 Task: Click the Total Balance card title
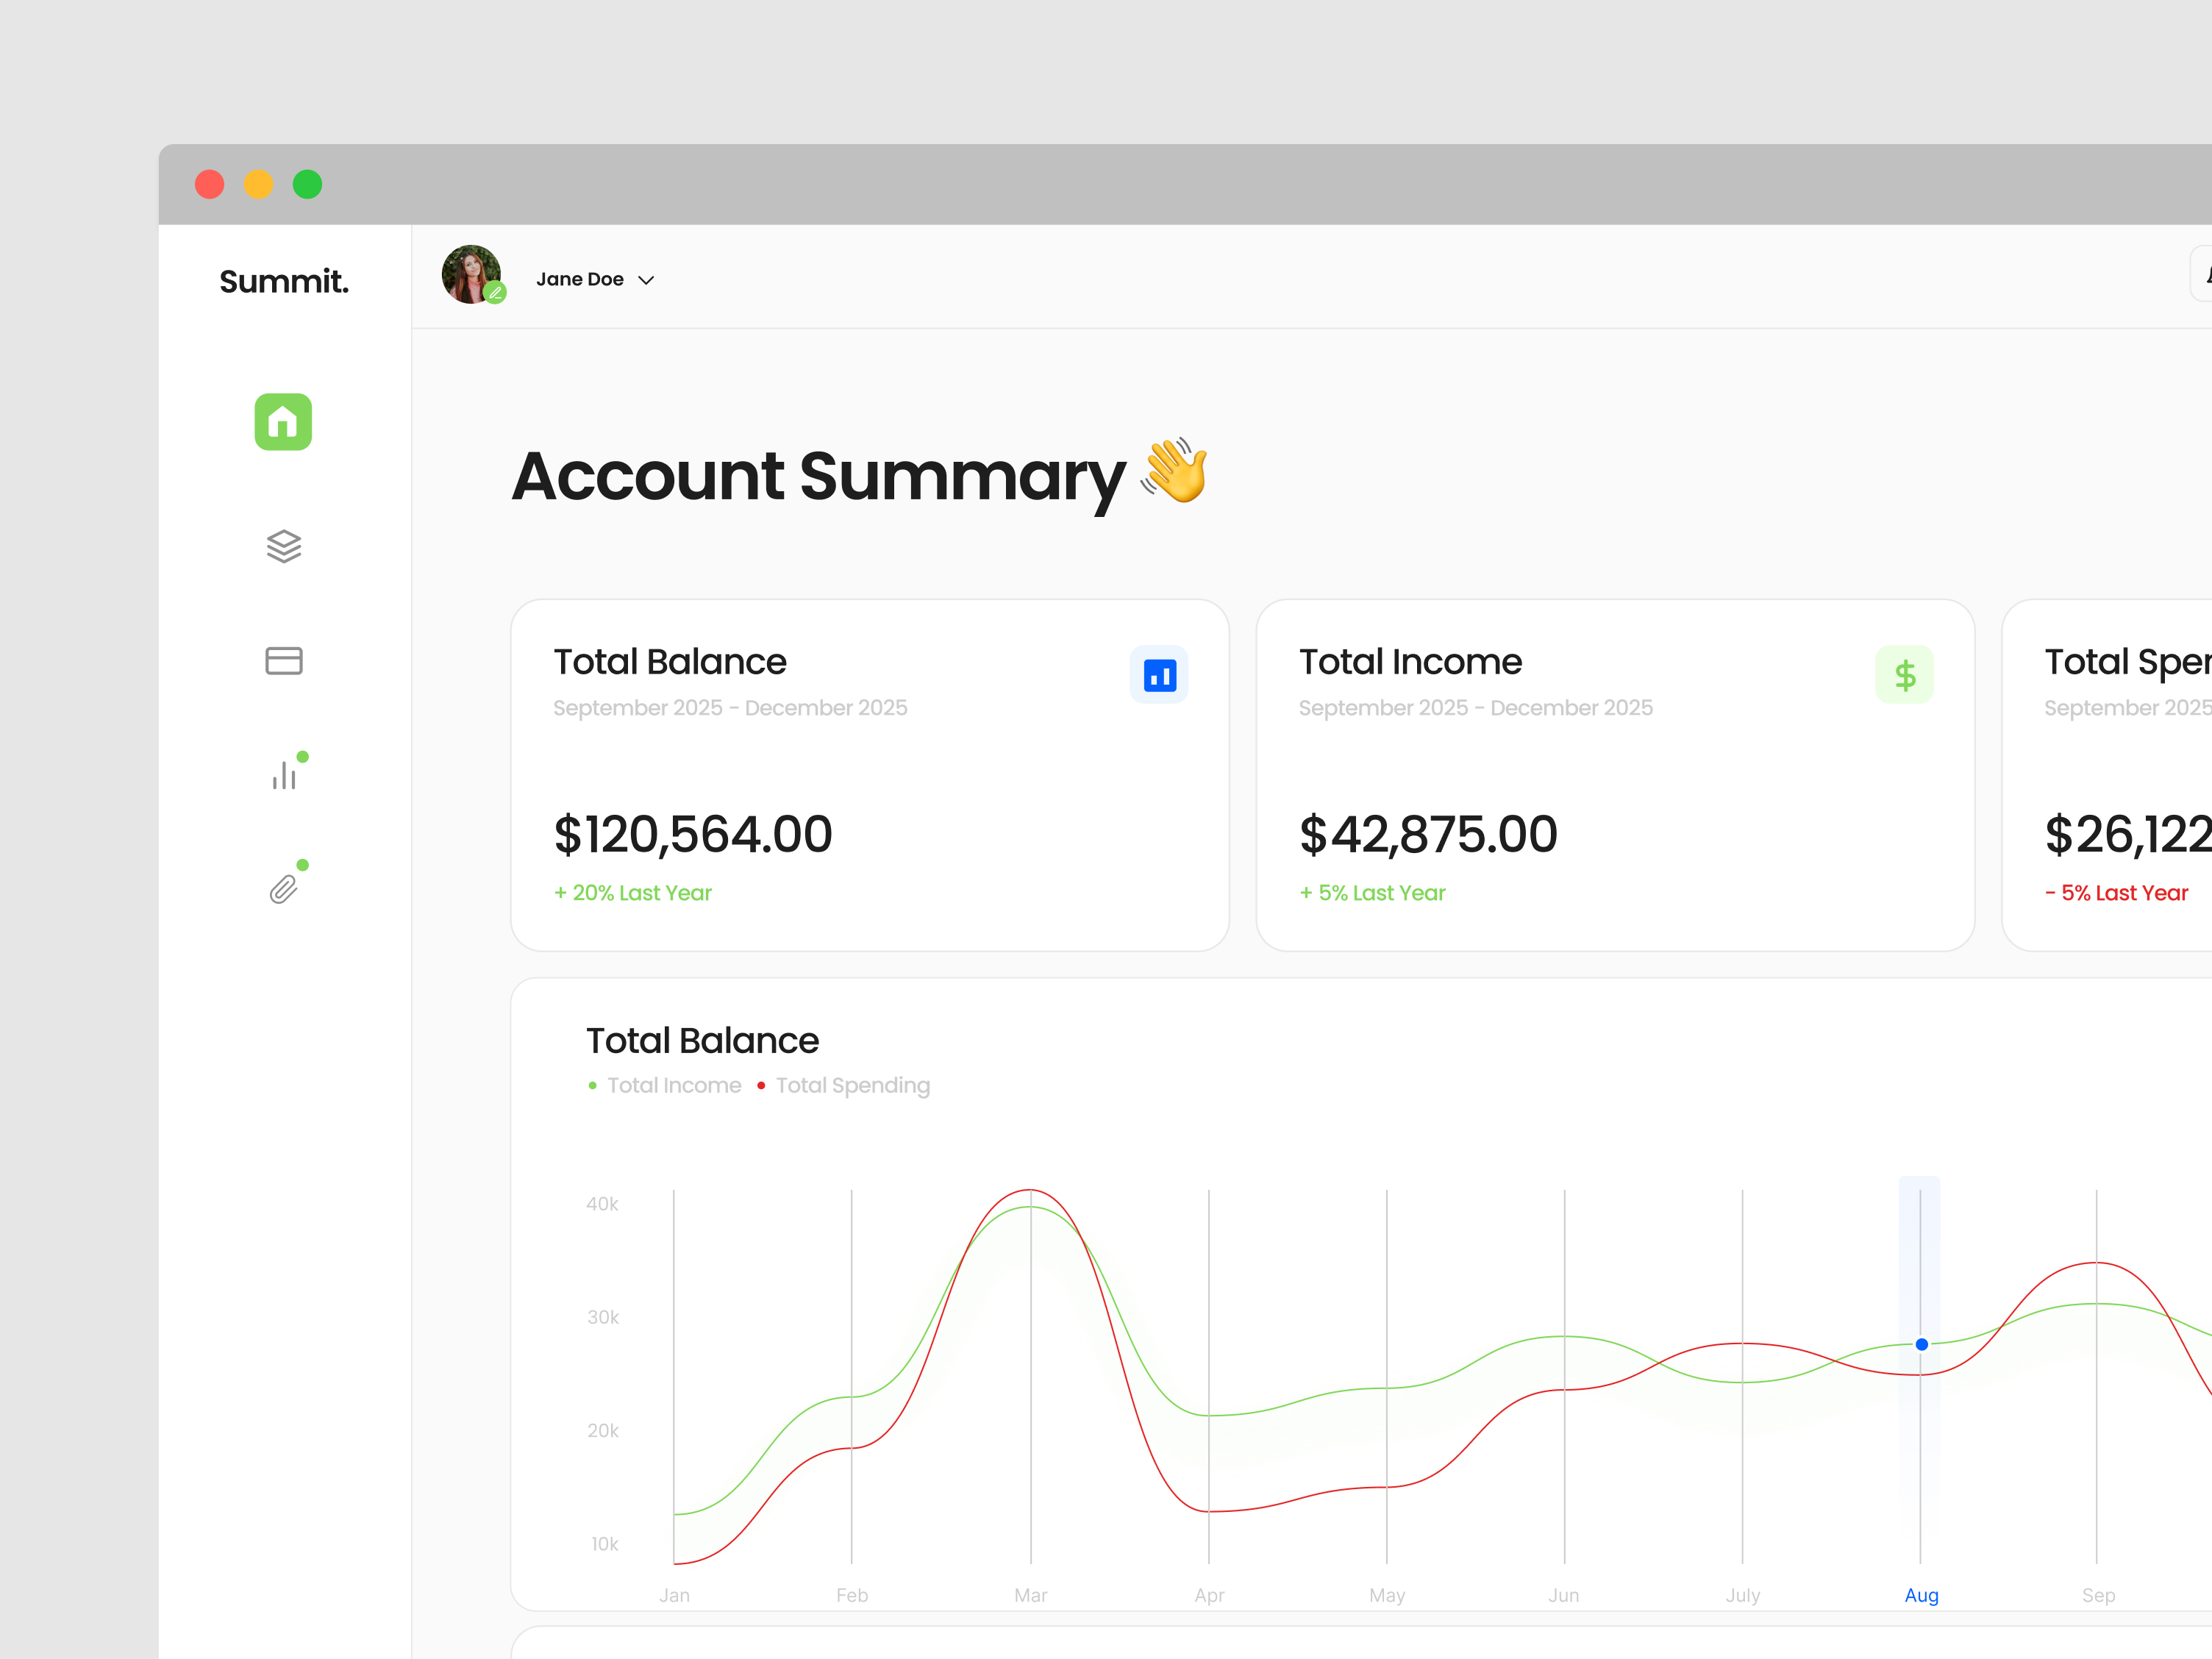[670, 662]
